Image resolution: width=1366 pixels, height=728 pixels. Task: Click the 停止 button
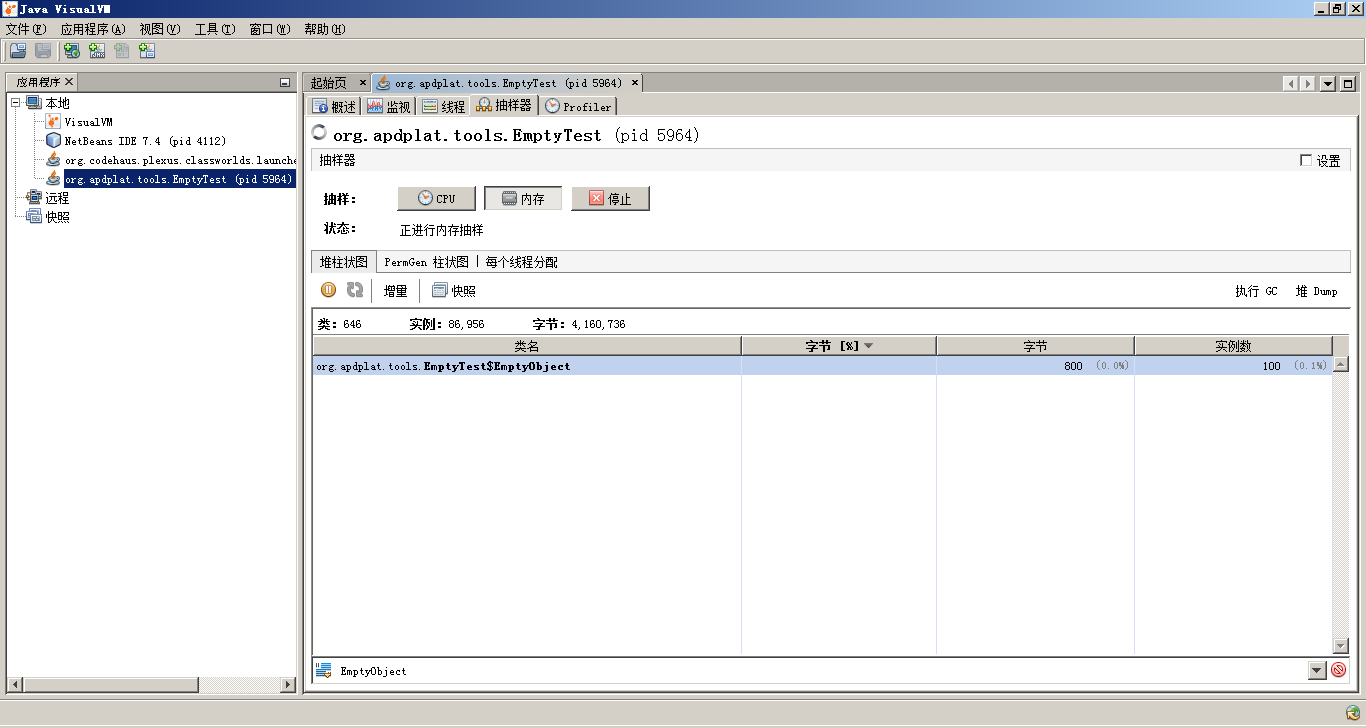[610, 199]
